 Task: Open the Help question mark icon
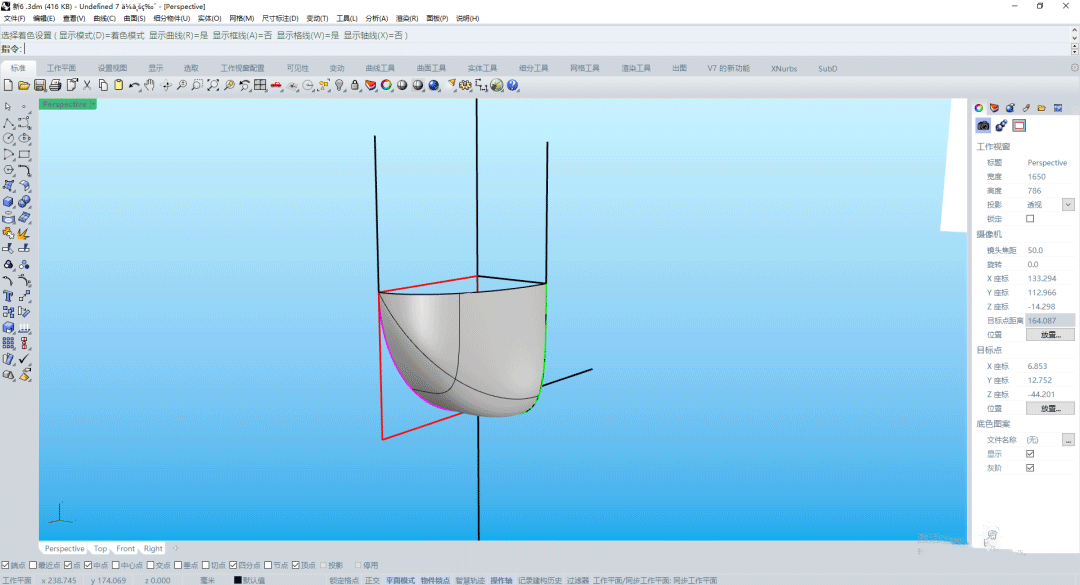(513, 86)
